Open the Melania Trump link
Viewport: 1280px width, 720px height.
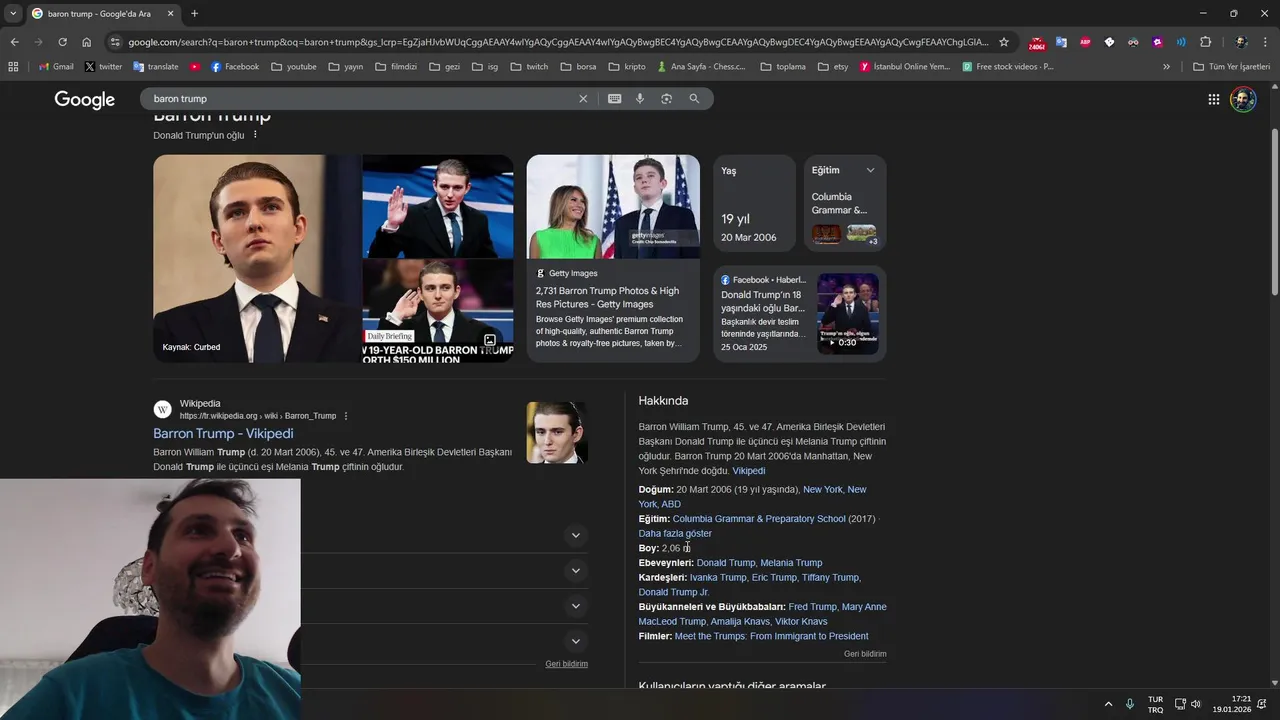791,563
